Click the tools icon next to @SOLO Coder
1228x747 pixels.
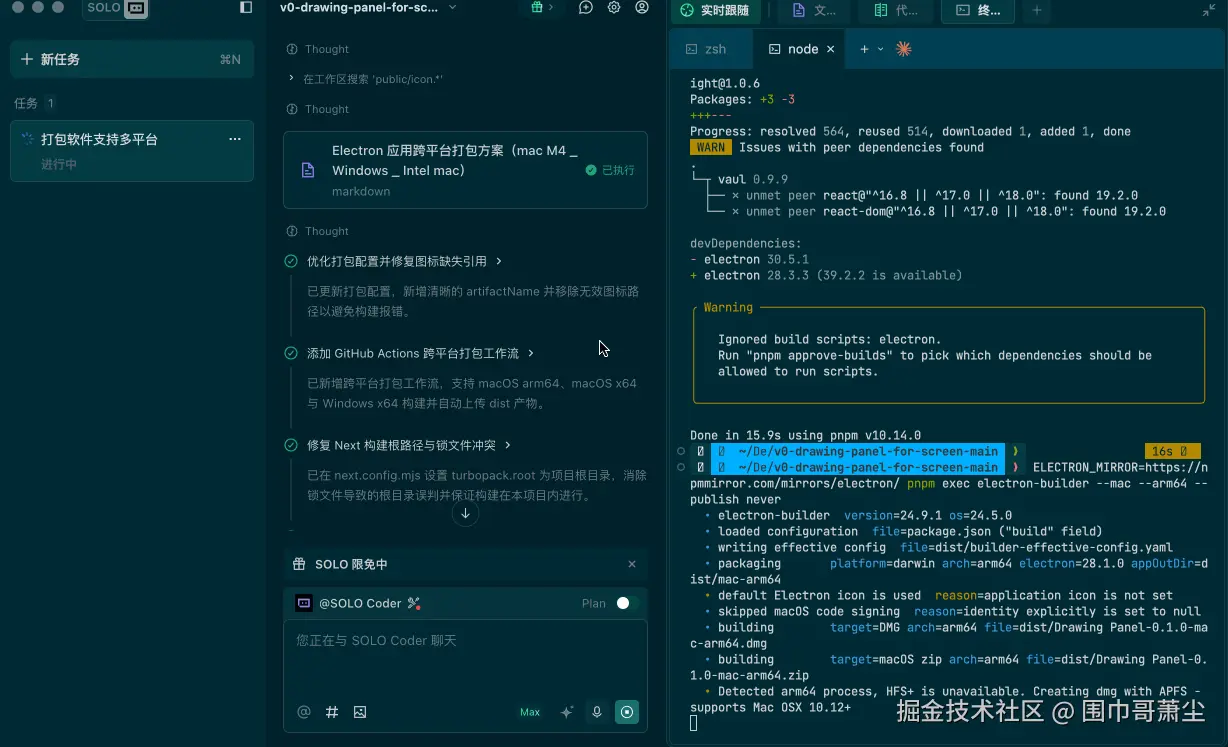[x=414, y=603]
